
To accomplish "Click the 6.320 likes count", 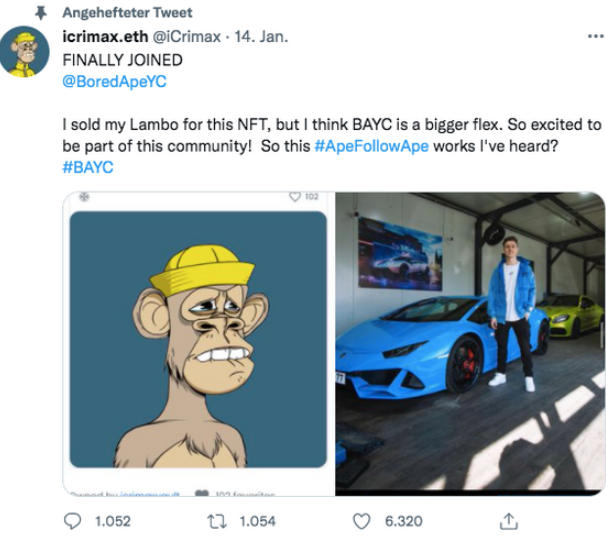I will tap(403, 521).
